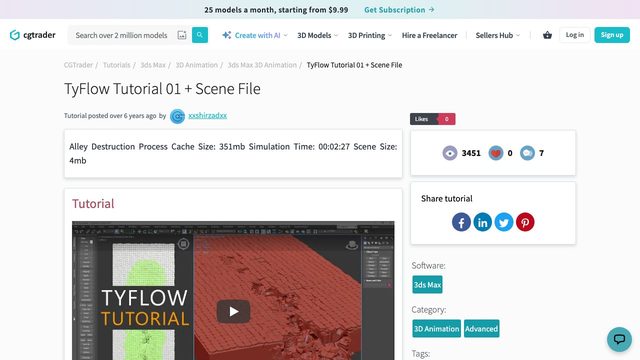Open Hire a Freelancer page
Image resolution: width=640 pixels, height=360 pixels.
click(x=429, y=36)
